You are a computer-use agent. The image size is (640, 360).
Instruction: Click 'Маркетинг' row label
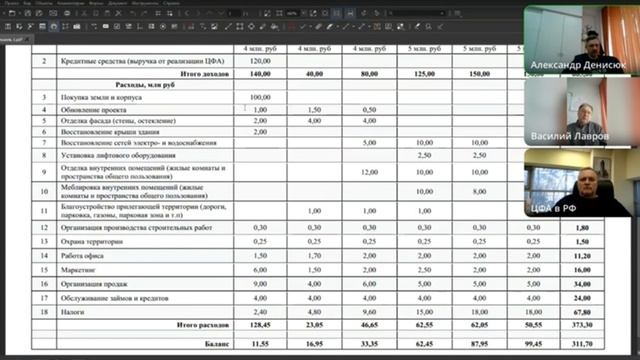(78, 270)
